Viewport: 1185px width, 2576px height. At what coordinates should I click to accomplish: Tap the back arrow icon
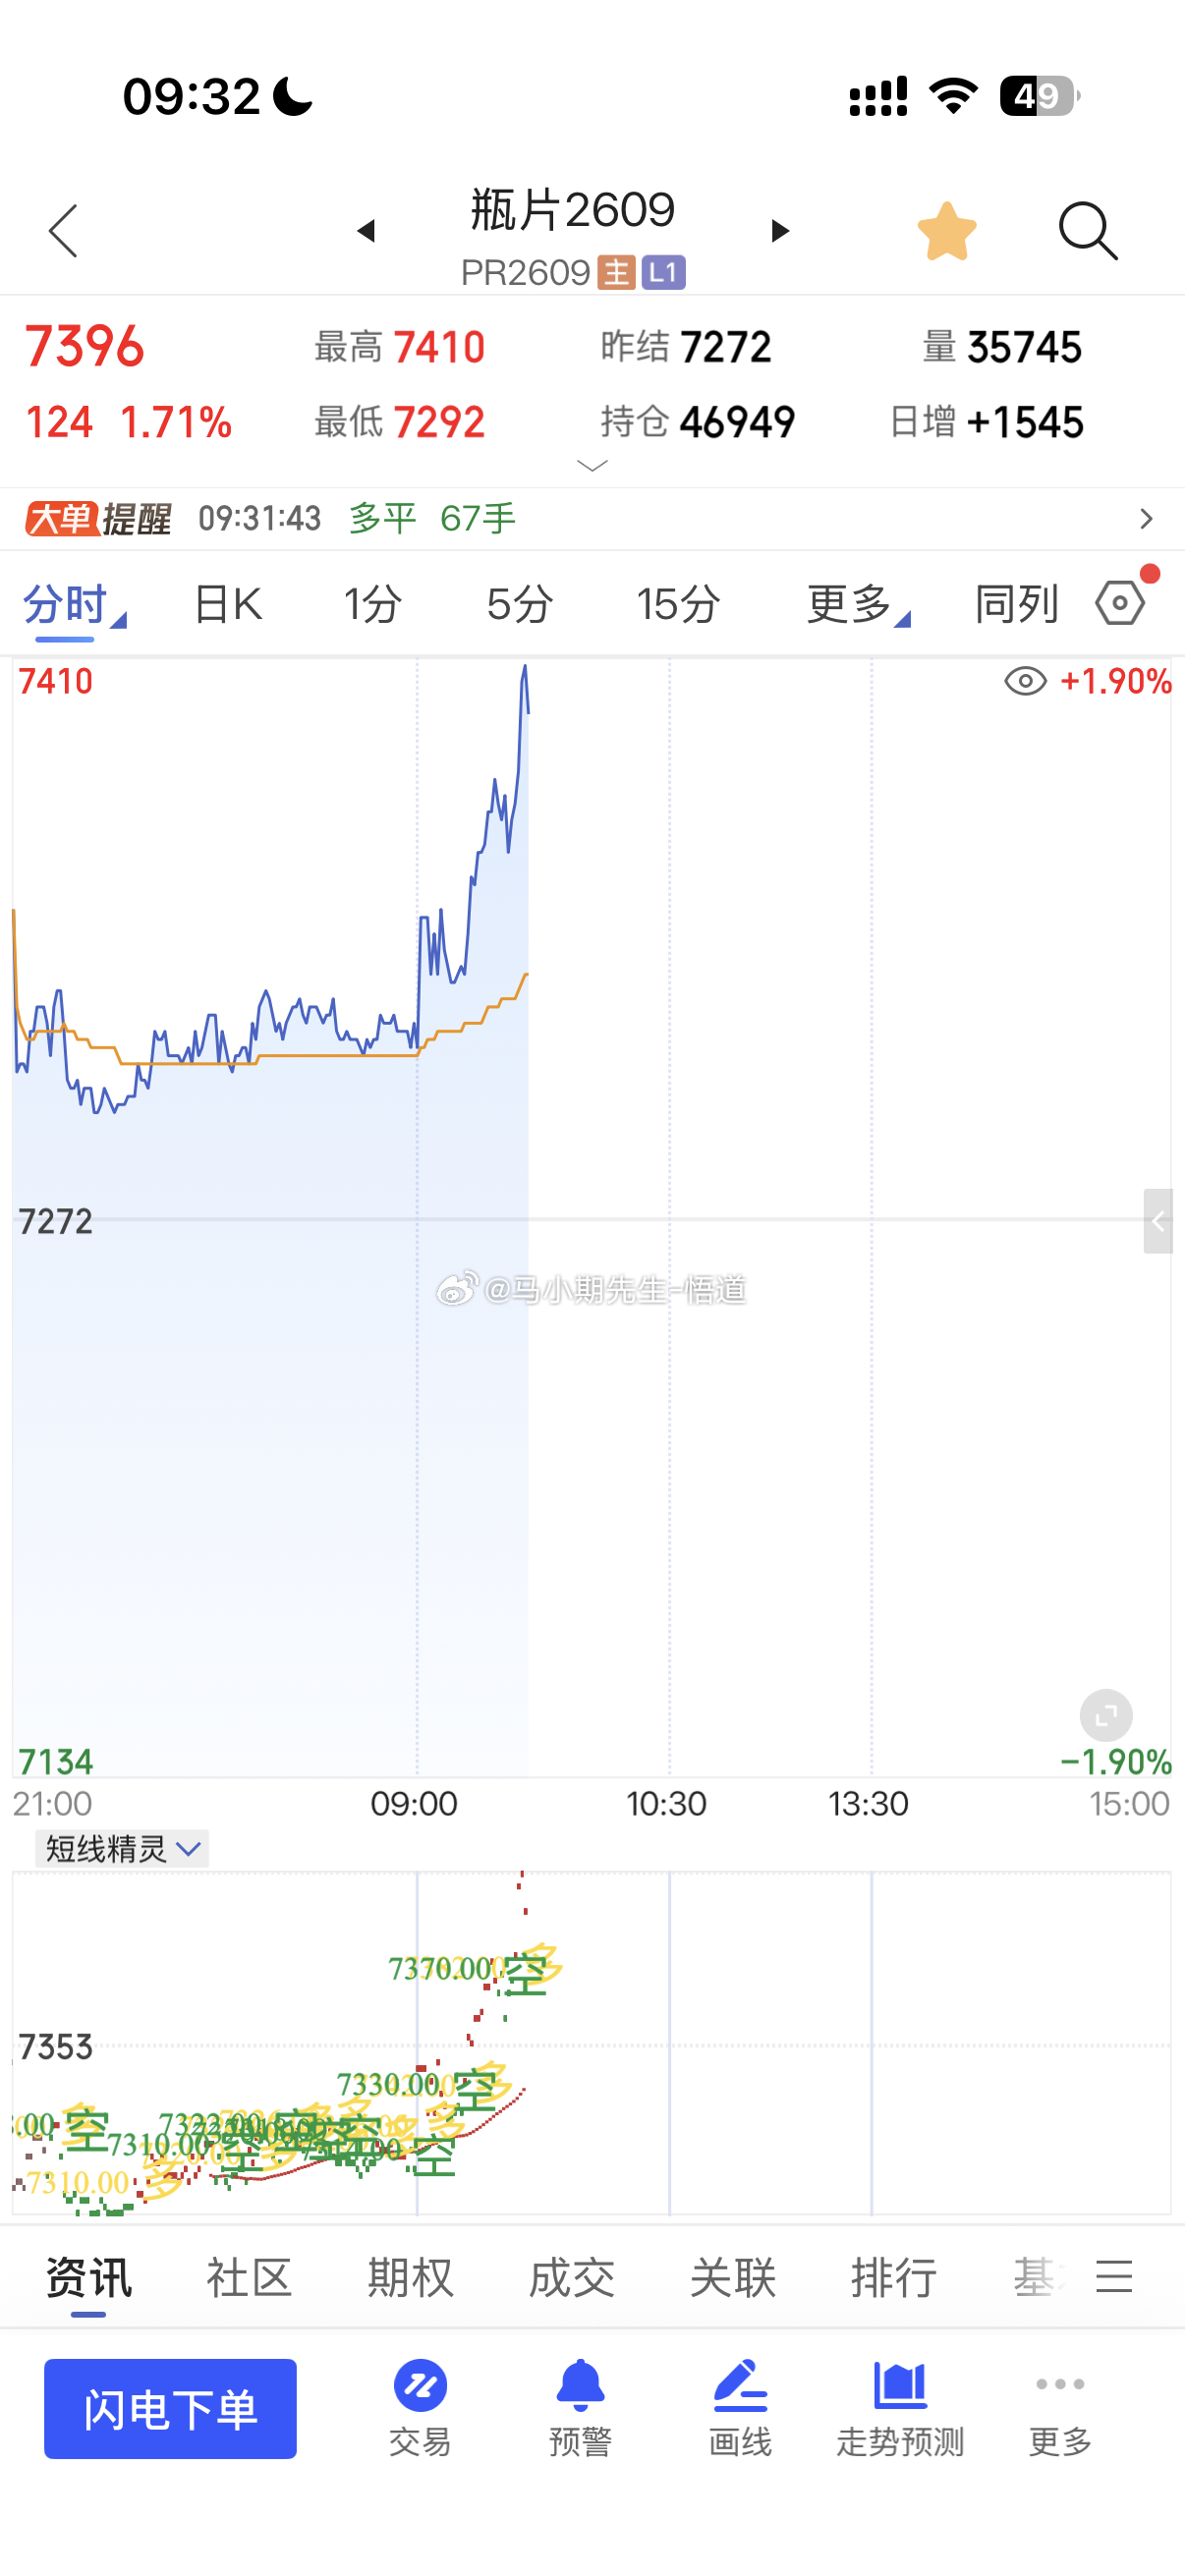(63, 231)
